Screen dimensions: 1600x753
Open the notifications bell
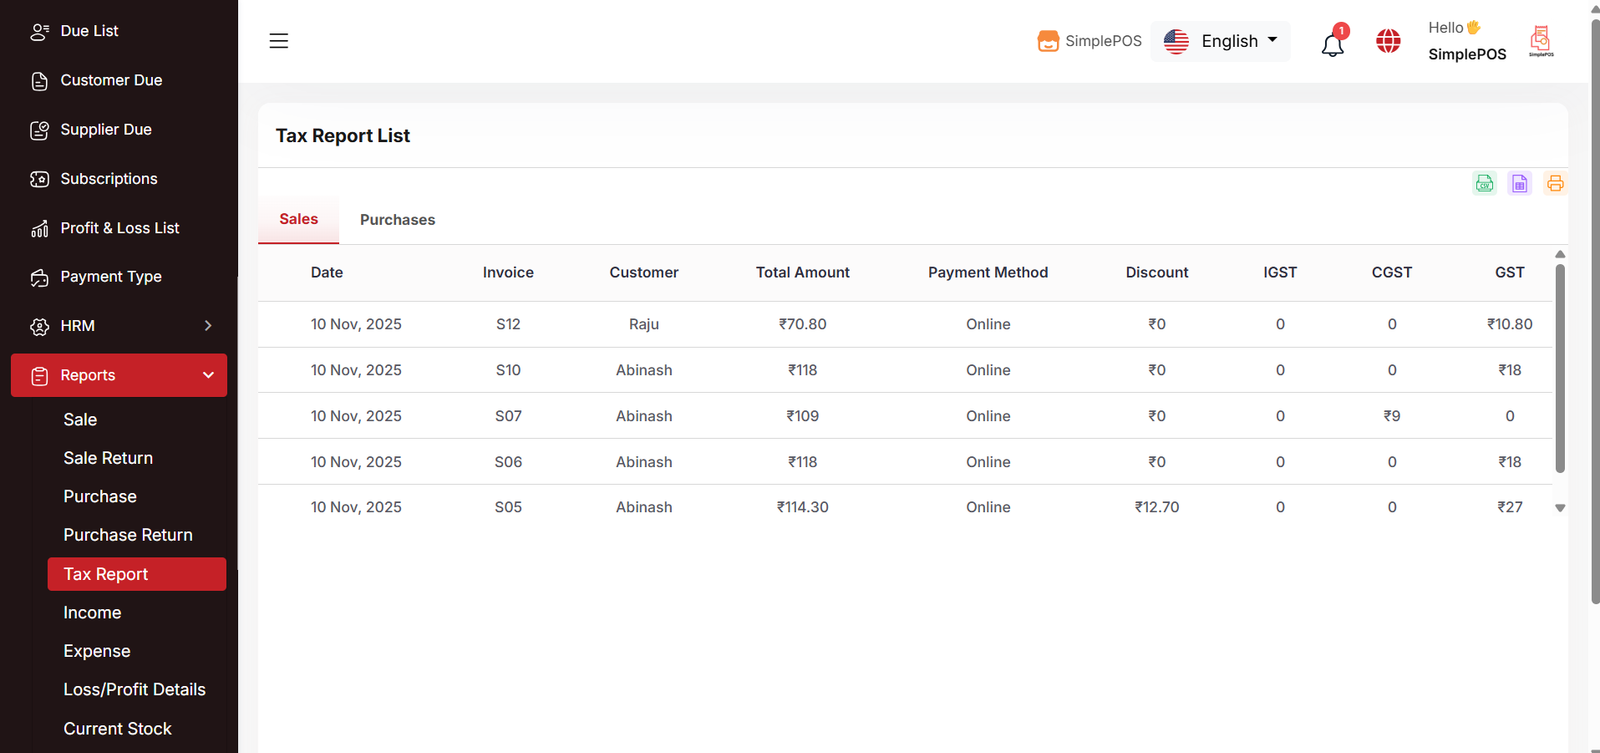click(x=1332, y=44)
